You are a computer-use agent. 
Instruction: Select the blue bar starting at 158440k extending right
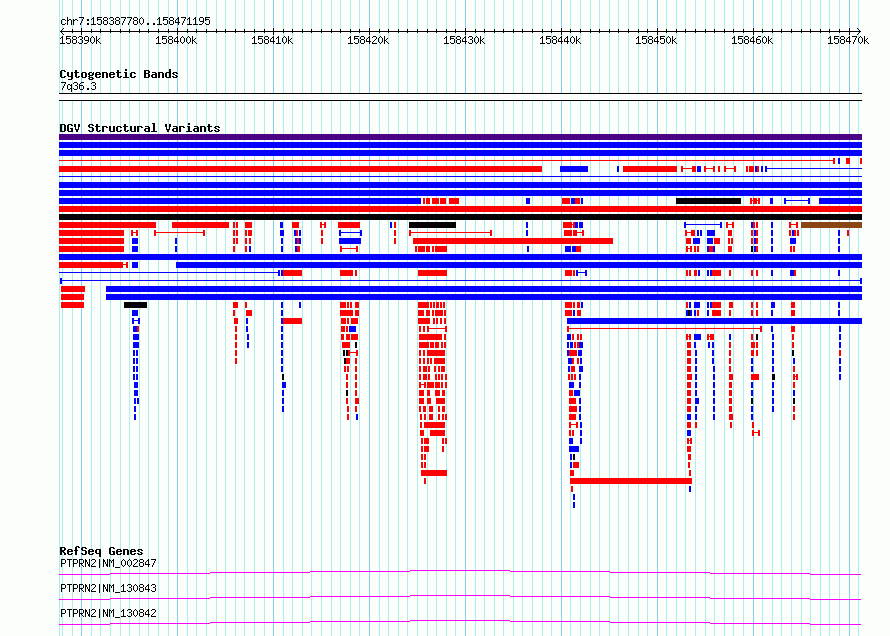coord(715,321)
